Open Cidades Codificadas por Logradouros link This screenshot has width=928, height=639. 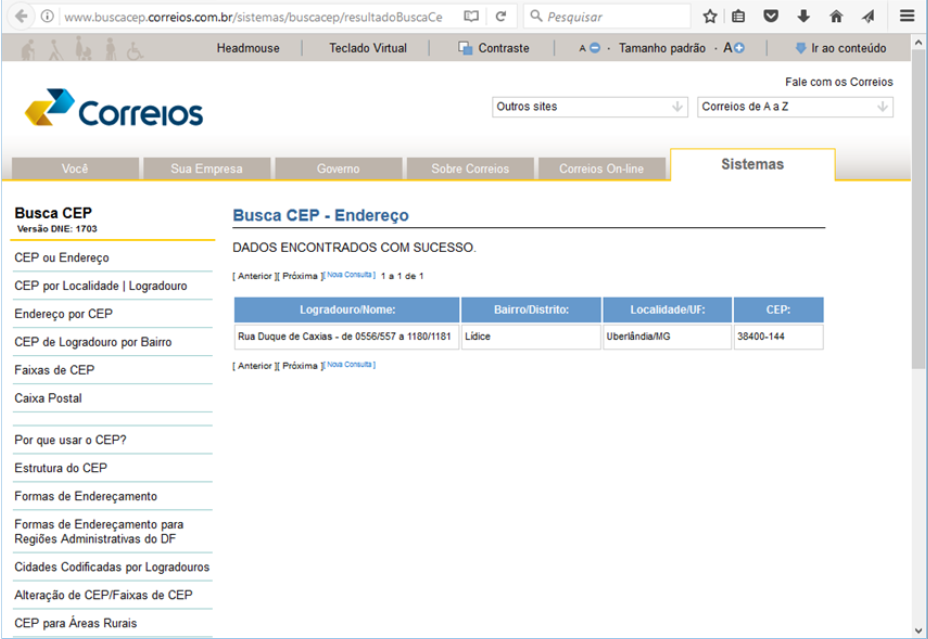112,567
